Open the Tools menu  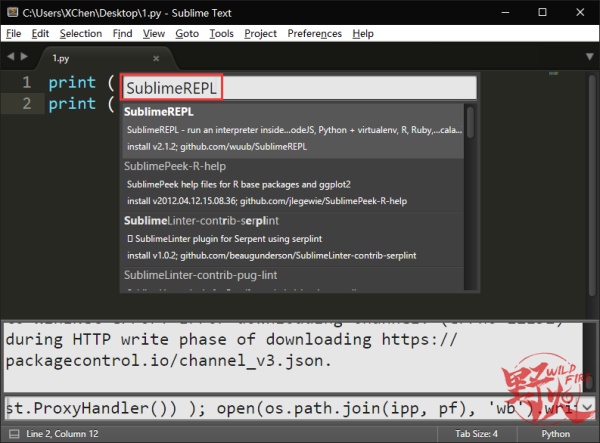coord(221,34)
